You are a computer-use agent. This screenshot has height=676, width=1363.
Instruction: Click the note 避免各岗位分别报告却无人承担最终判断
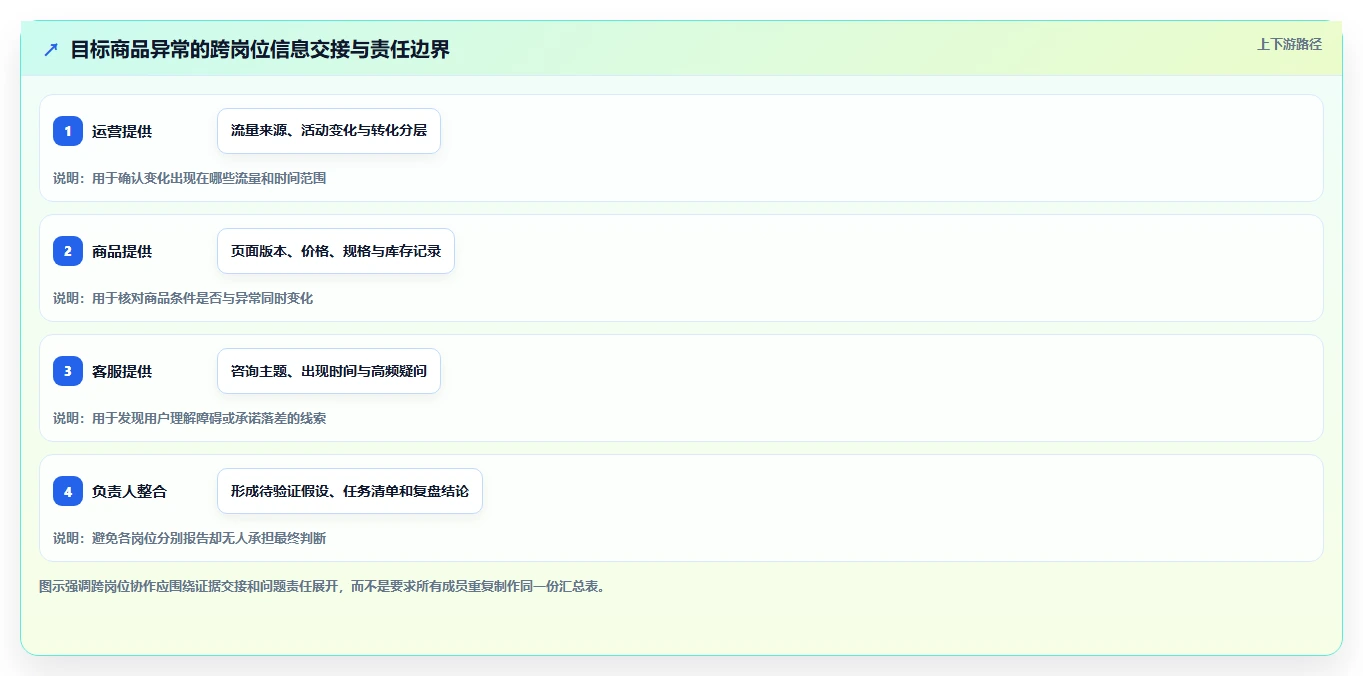209,538
